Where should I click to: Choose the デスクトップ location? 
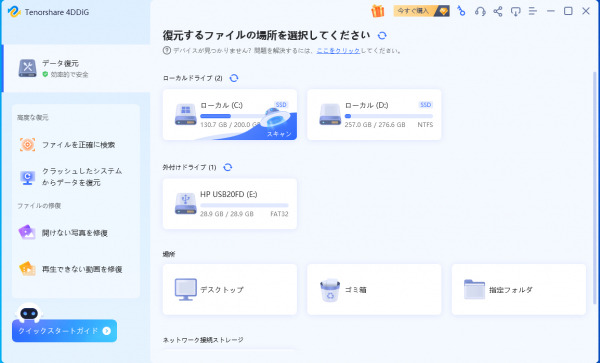pyautogui.click(x=230, y=290)
